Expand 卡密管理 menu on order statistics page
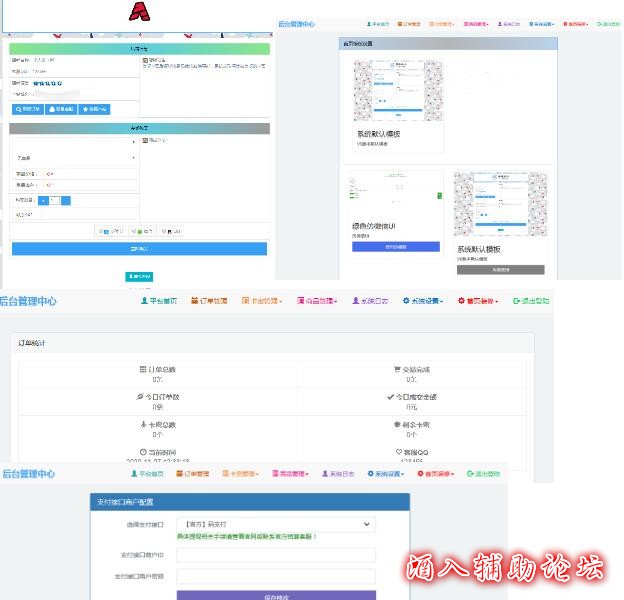Image resolution: width=624 pixels, height=600 pixels. coord(262,301)
